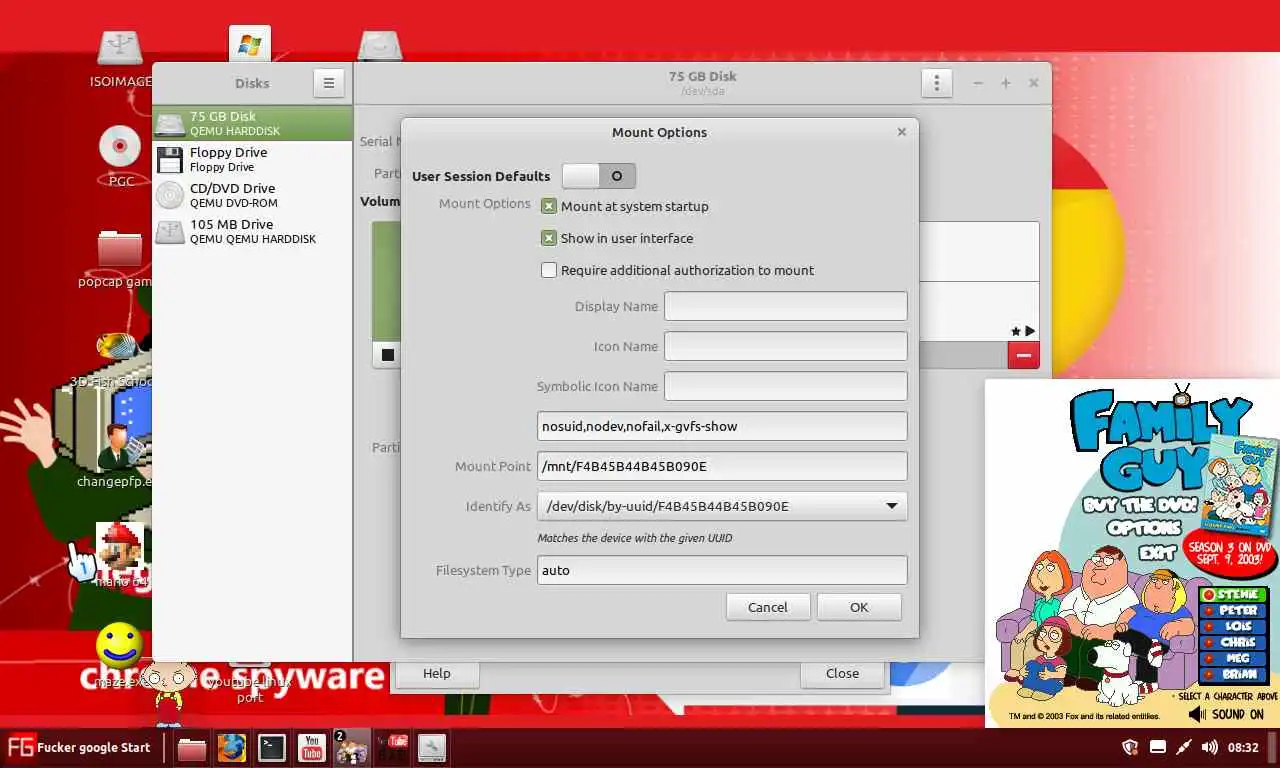Image resolution: width=1280 pixels, height=768 pixels.
Task: Open the Identify As dropdown
Action: click(722, 506)
